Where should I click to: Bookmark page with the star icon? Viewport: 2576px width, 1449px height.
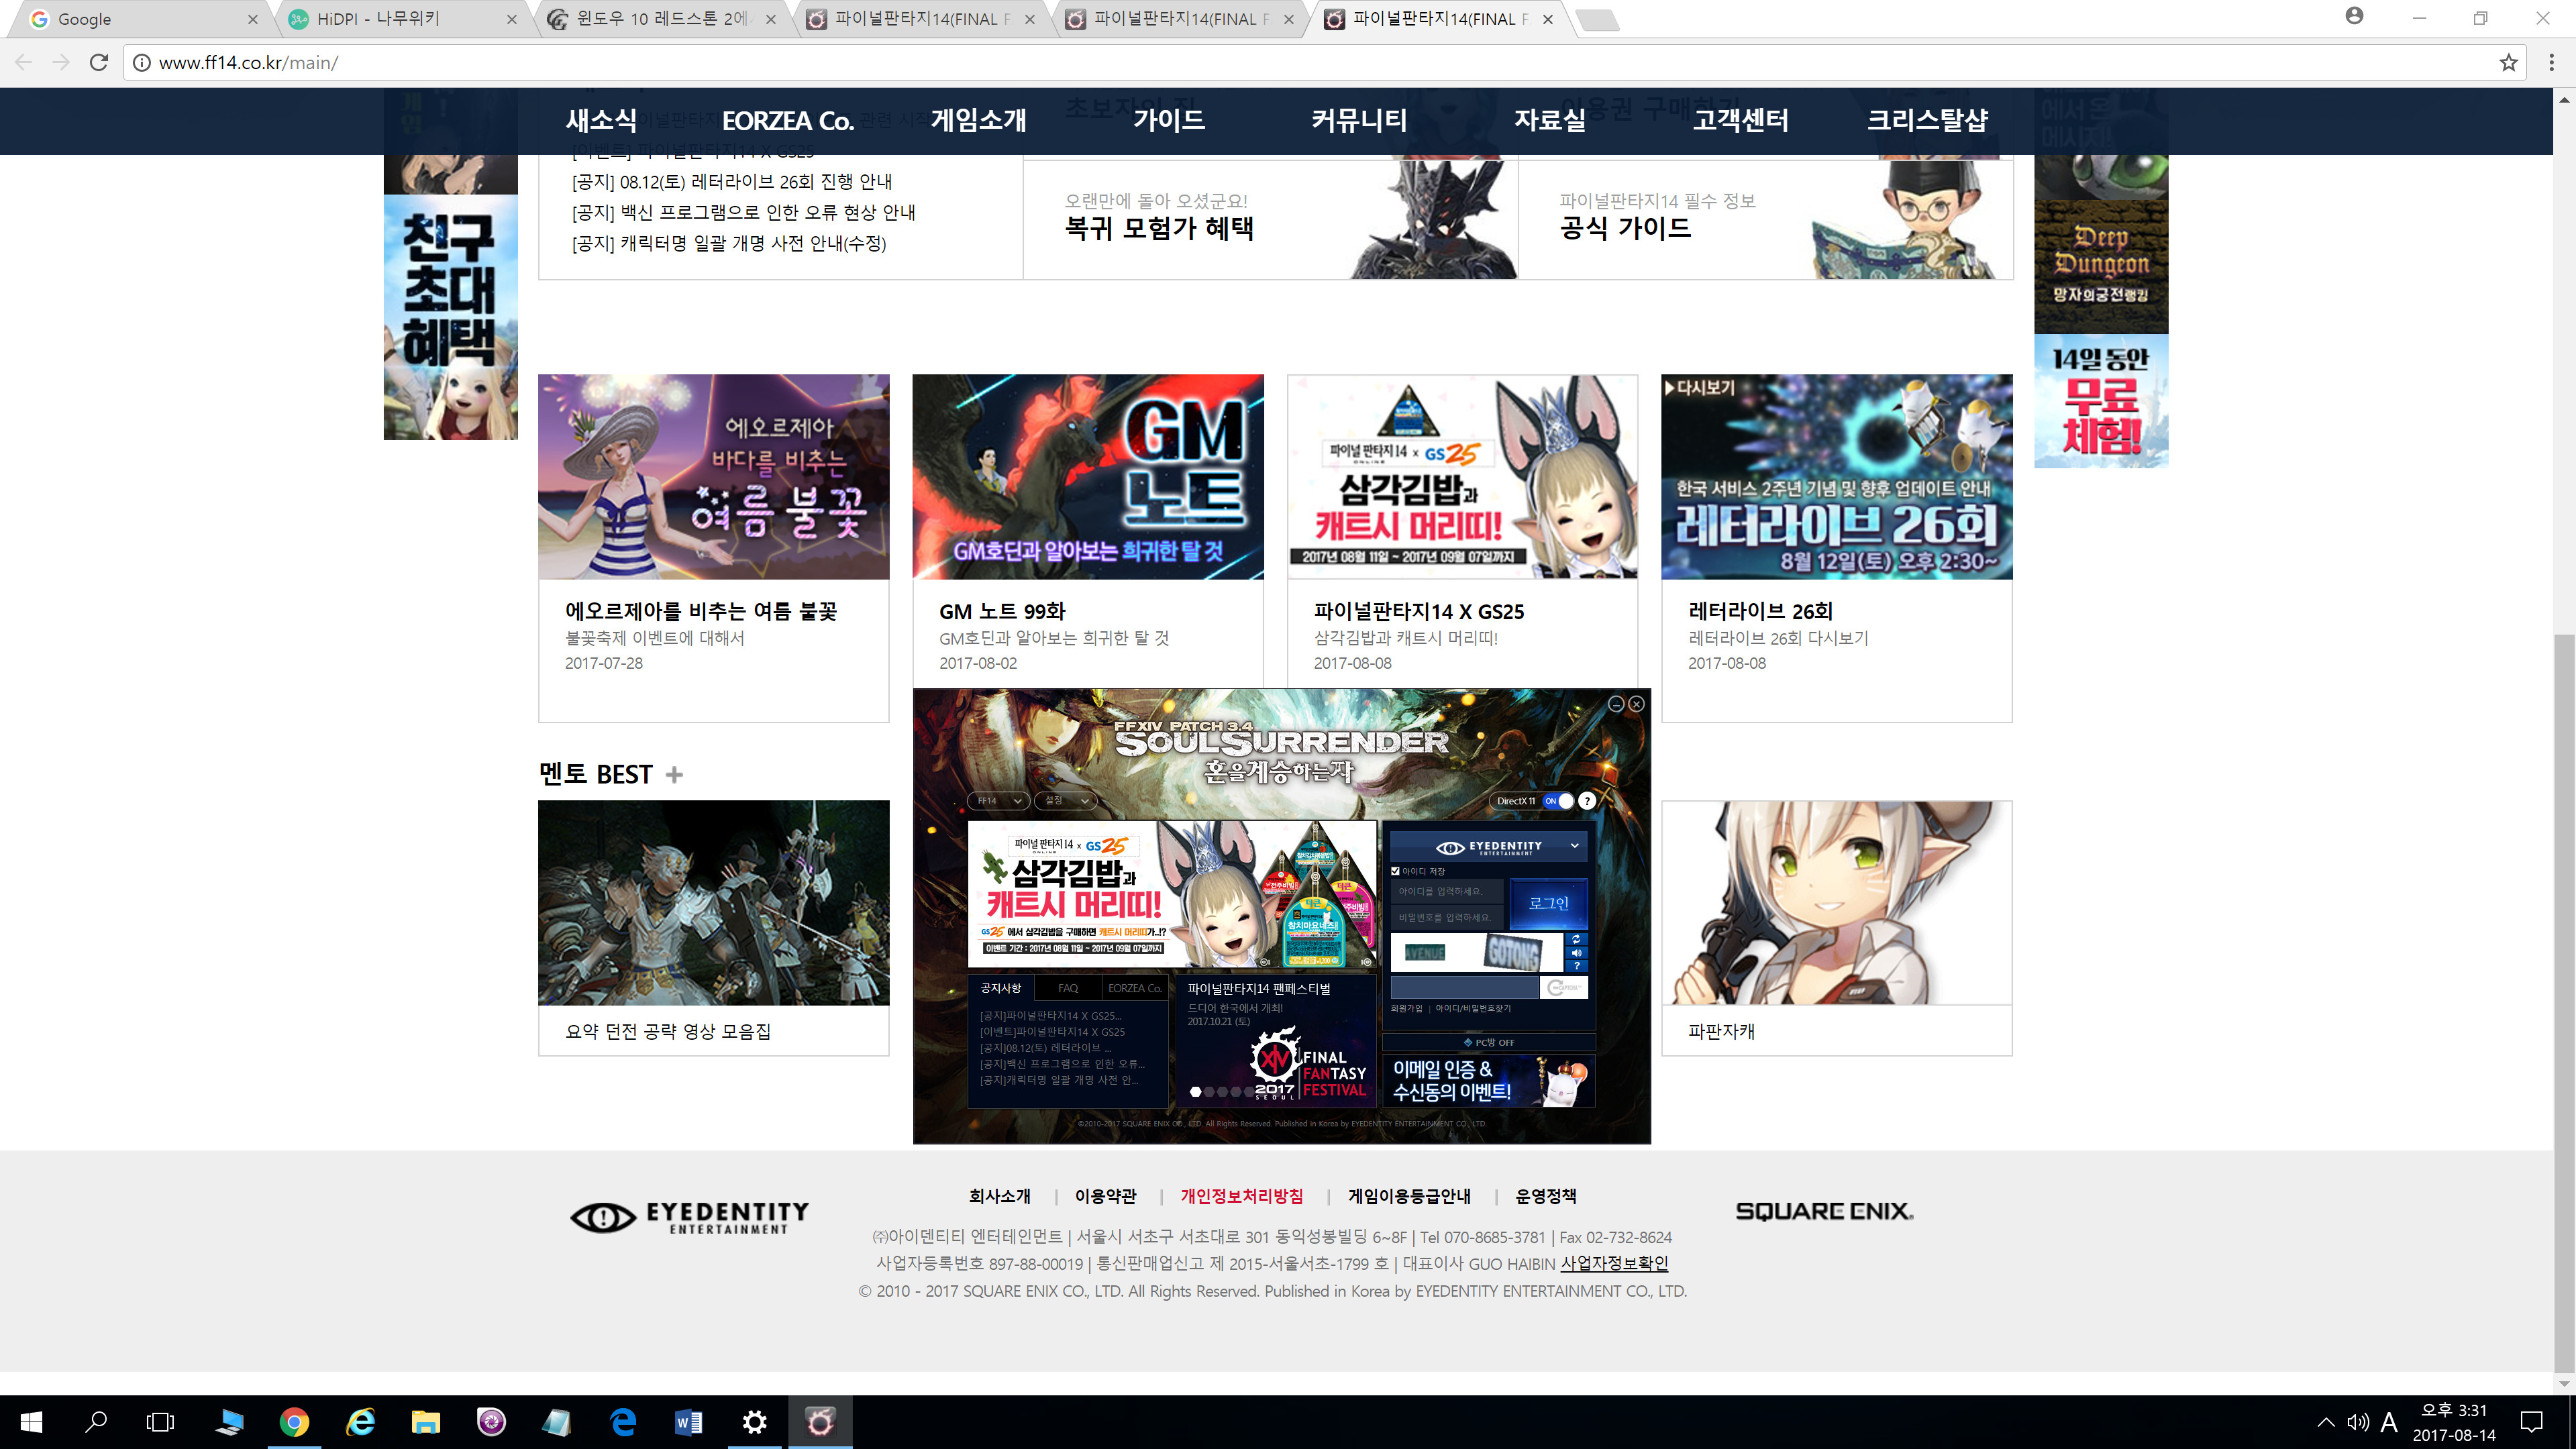pyautogui.click(x=2508, y=62)
